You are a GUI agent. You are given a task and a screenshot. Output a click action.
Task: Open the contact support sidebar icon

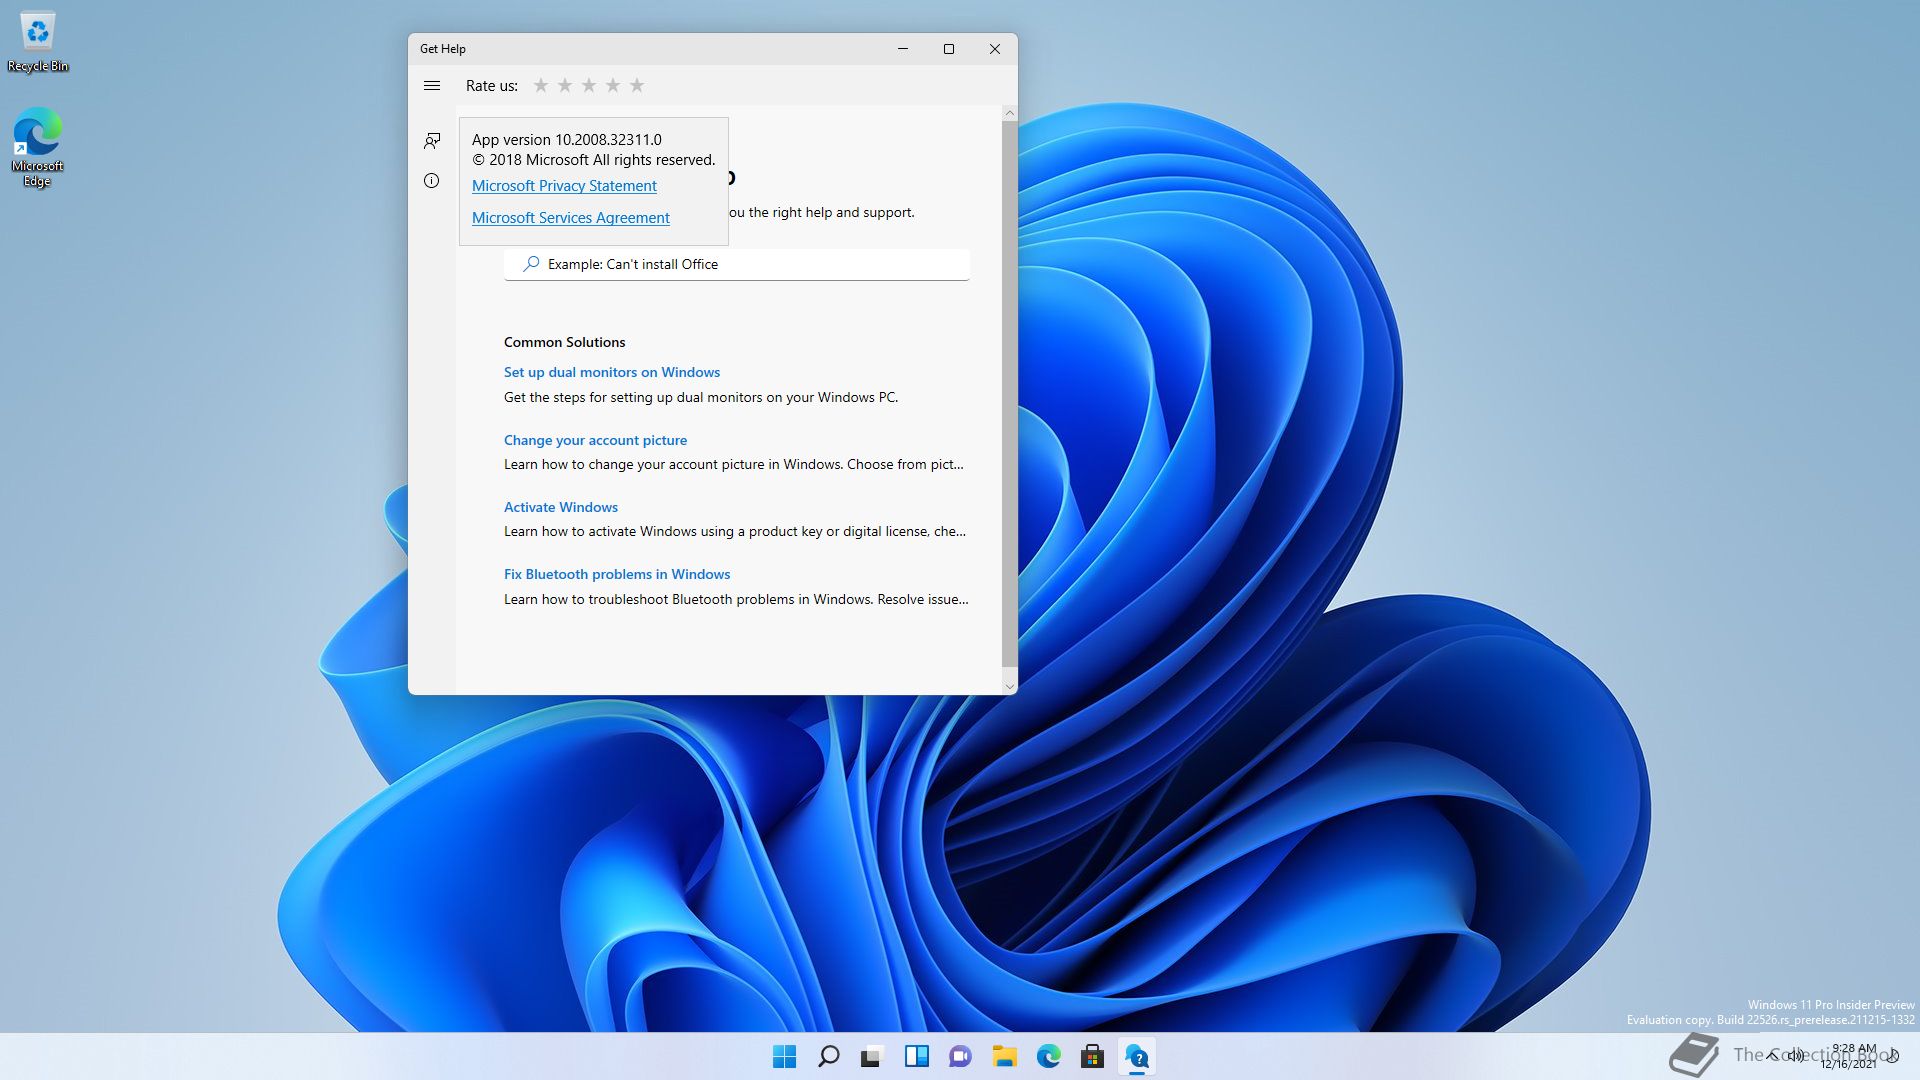(x=432, y=141)
